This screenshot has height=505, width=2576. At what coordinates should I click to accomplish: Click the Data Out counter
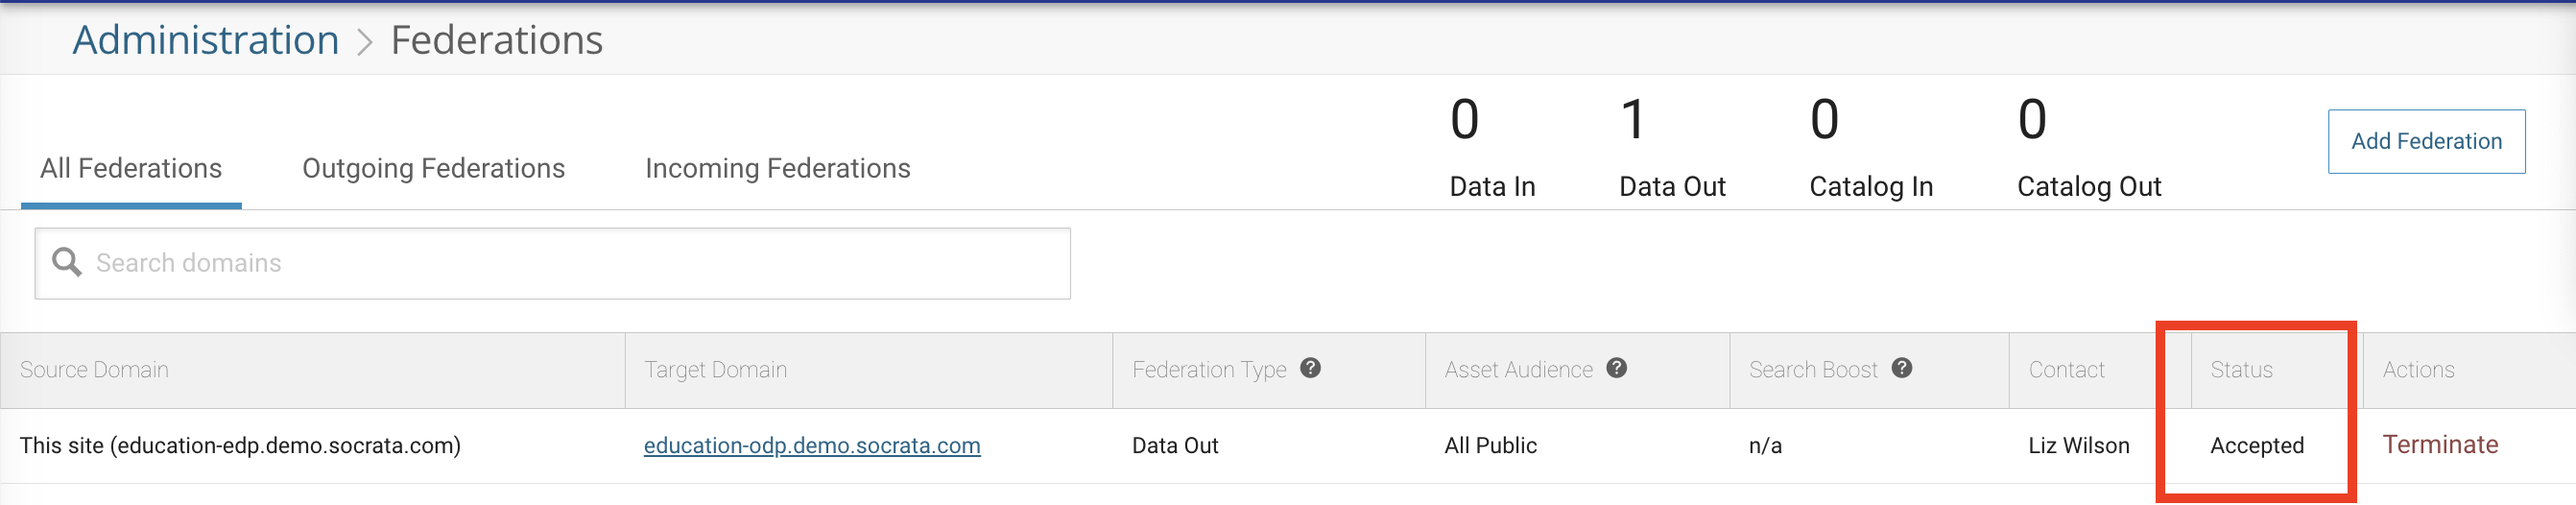pyautogui.click(x=1671, y=146)
